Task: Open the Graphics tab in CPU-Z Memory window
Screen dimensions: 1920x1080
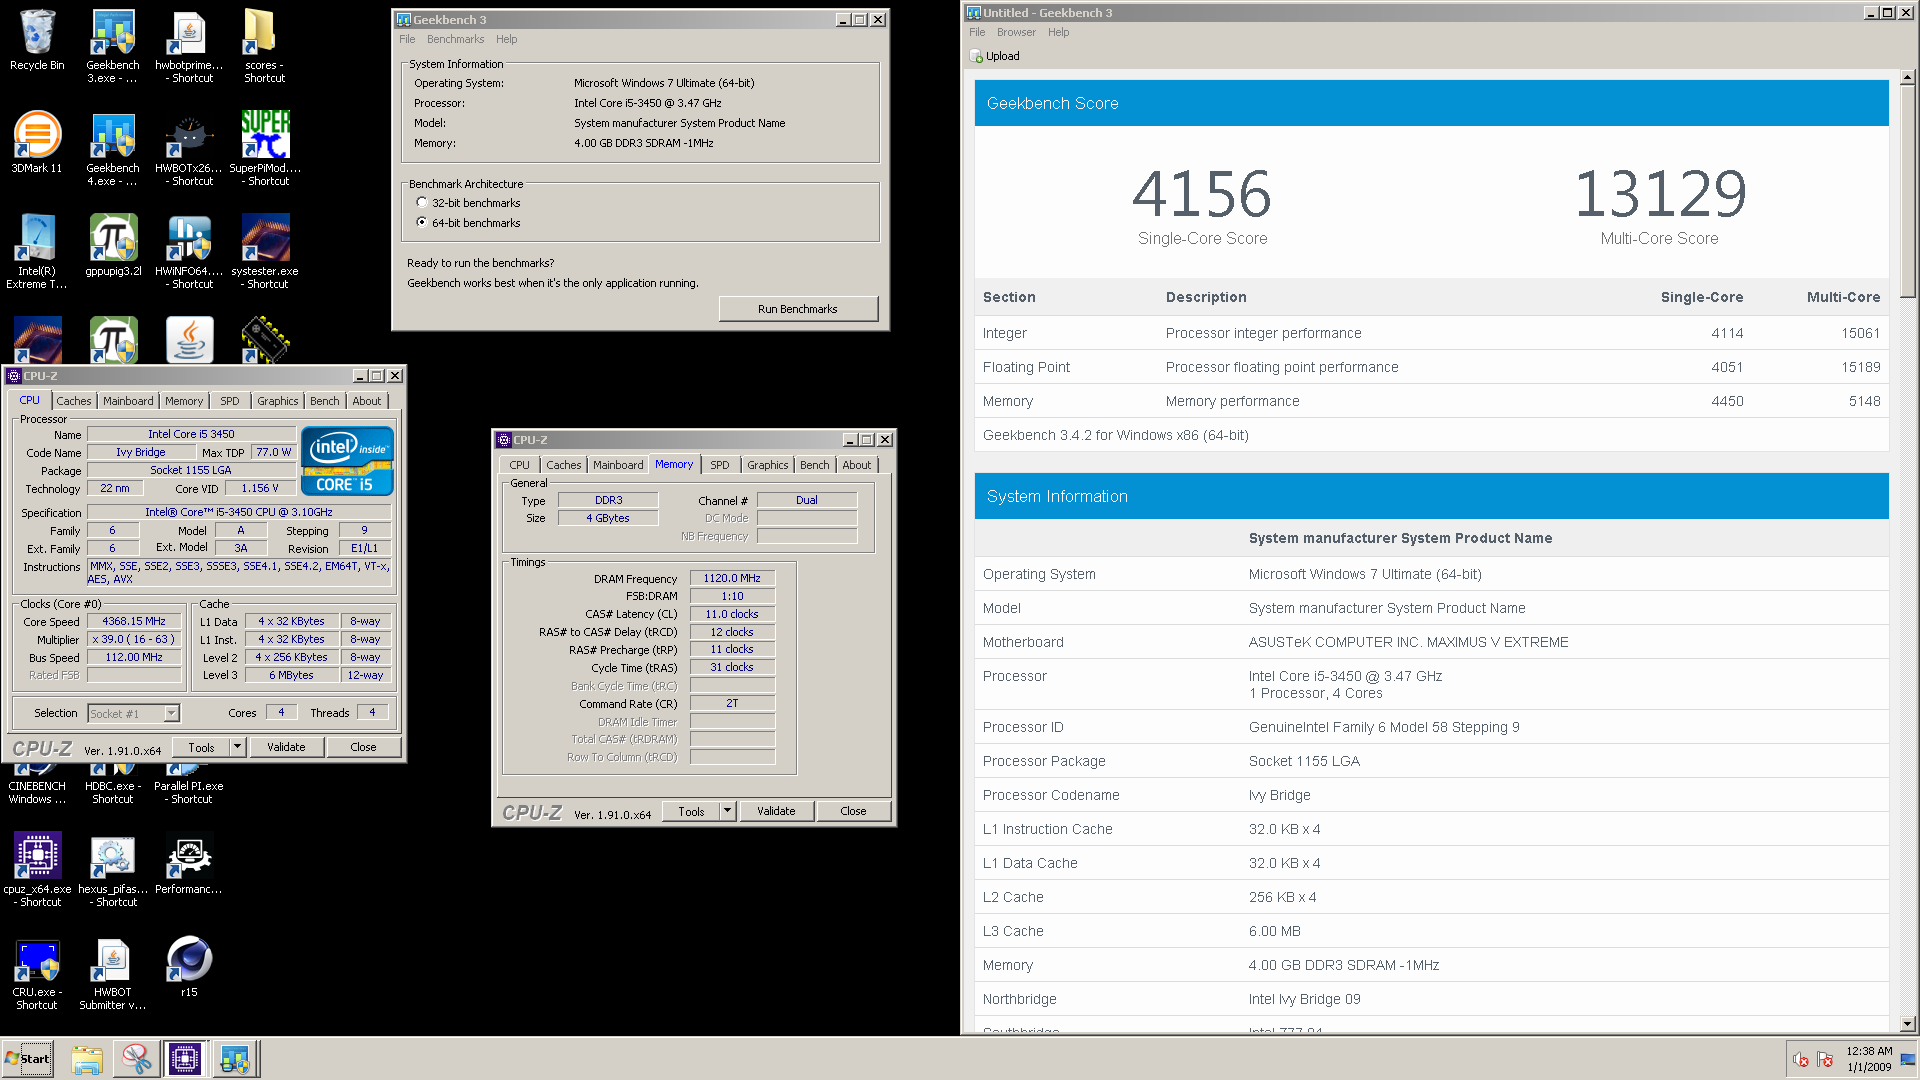Action: (x=767, y=465)
